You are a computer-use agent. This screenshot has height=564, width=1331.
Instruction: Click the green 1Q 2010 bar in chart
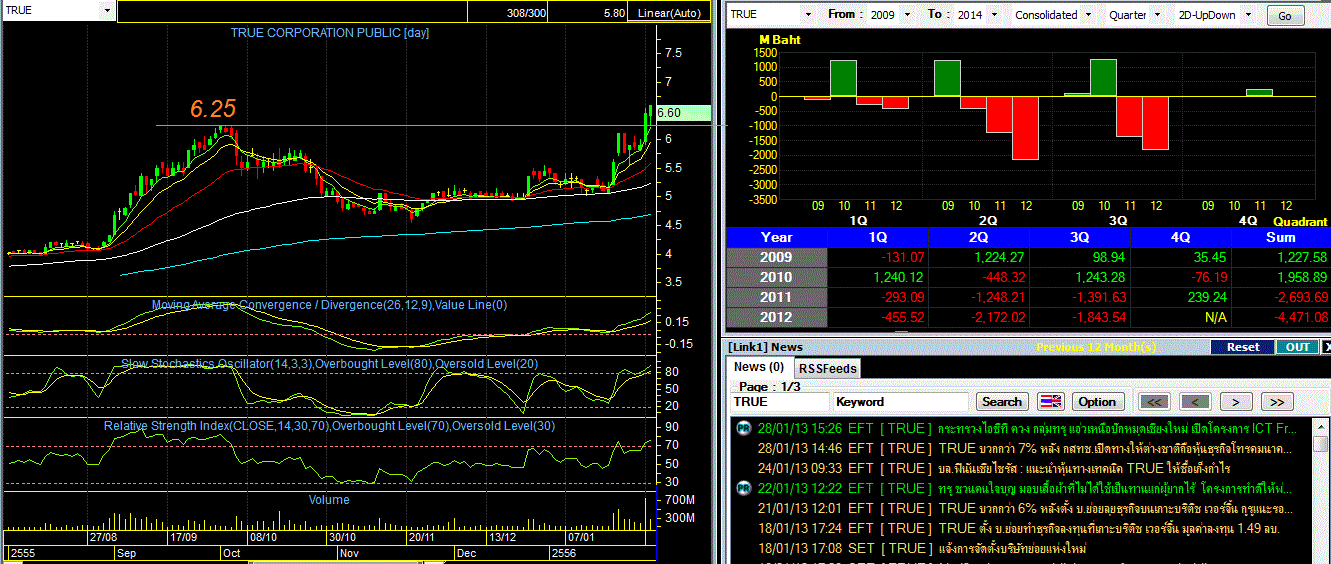[x=843, y=79]
